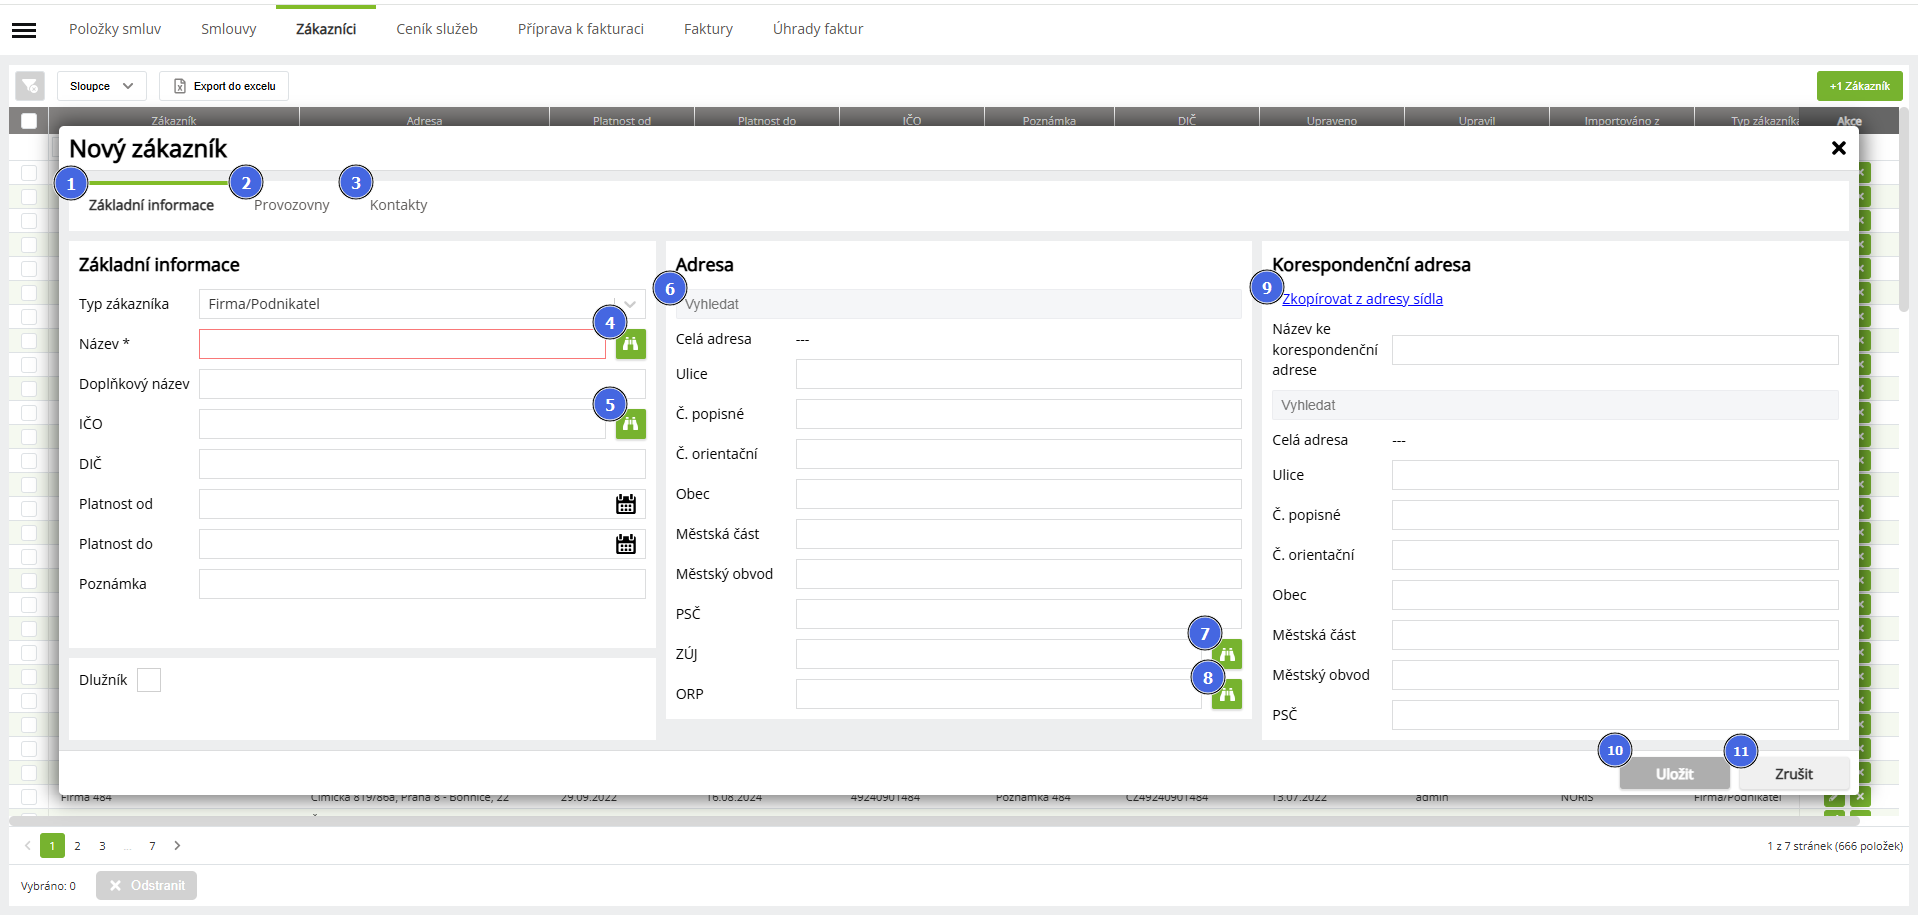Open the calendar picker for Platnost do
The image size is (1918, 915).
tap(626, 544)
